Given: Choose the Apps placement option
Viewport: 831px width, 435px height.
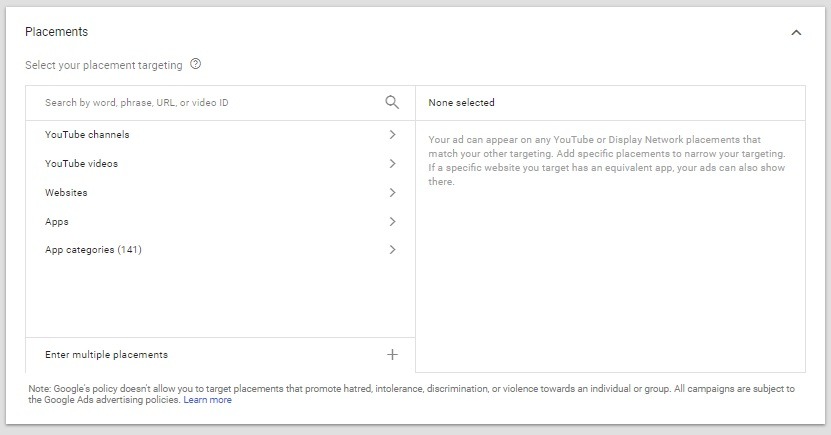Looking at the screenshot, I should 220,221.
